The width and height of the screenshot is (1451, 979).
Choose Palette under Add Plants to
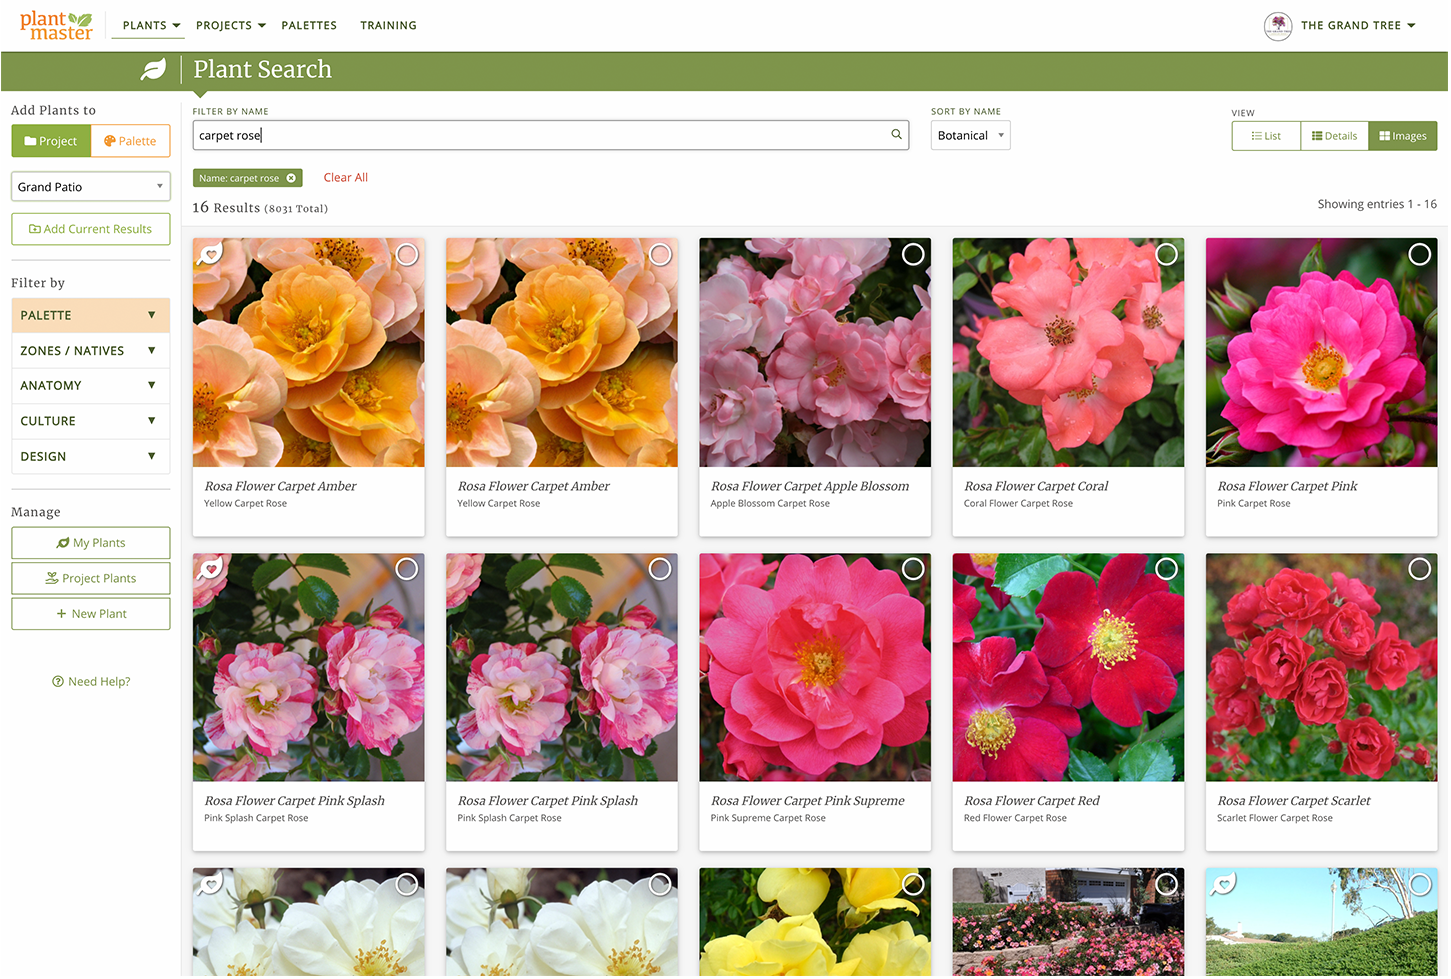(130, 141)
